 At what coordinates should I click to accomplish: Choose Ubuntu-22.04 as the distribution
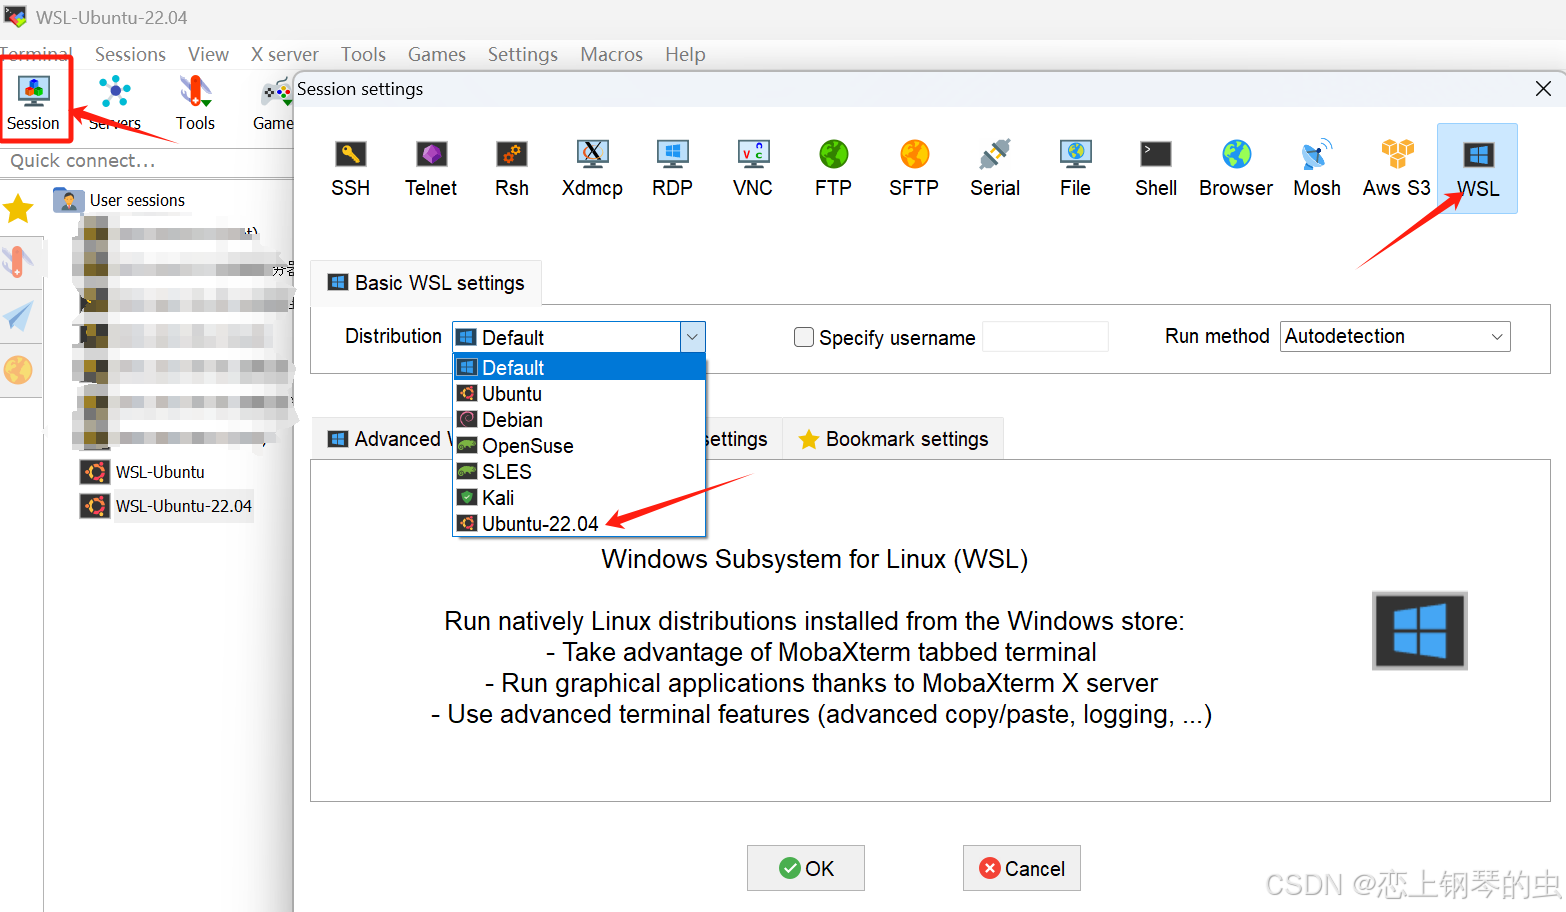pyautogui.click(x=538, y=523)
